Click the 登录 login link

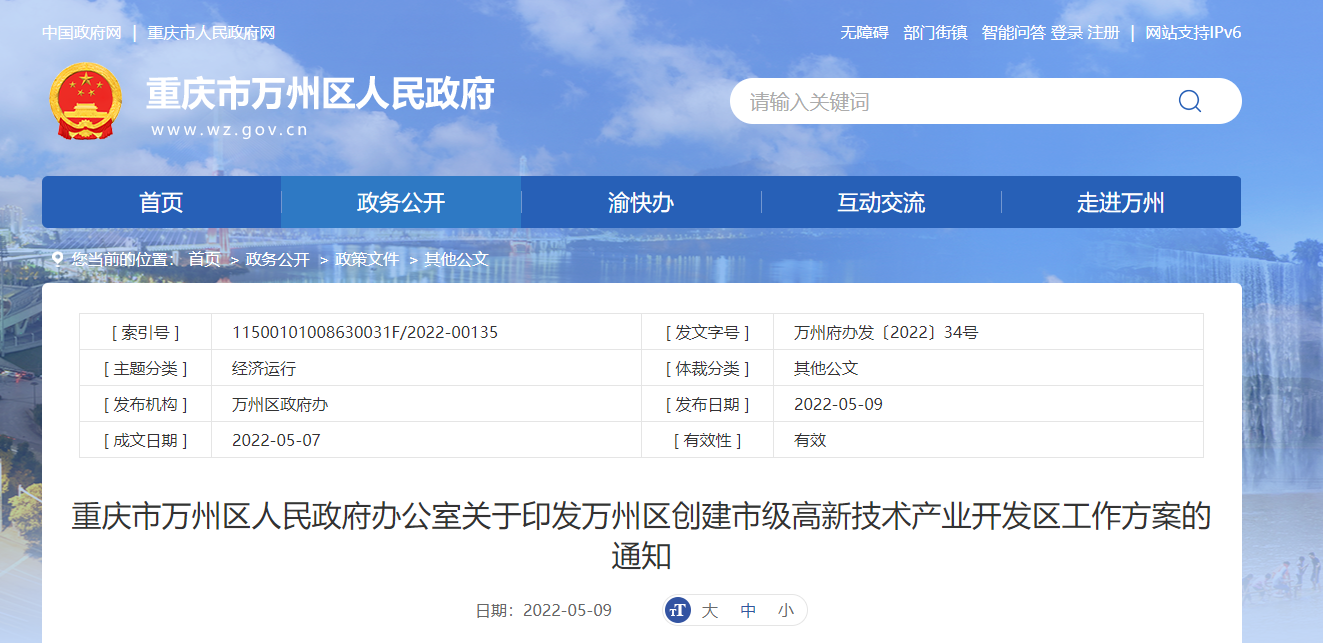pyautogui.click(x=1067, y=33)
